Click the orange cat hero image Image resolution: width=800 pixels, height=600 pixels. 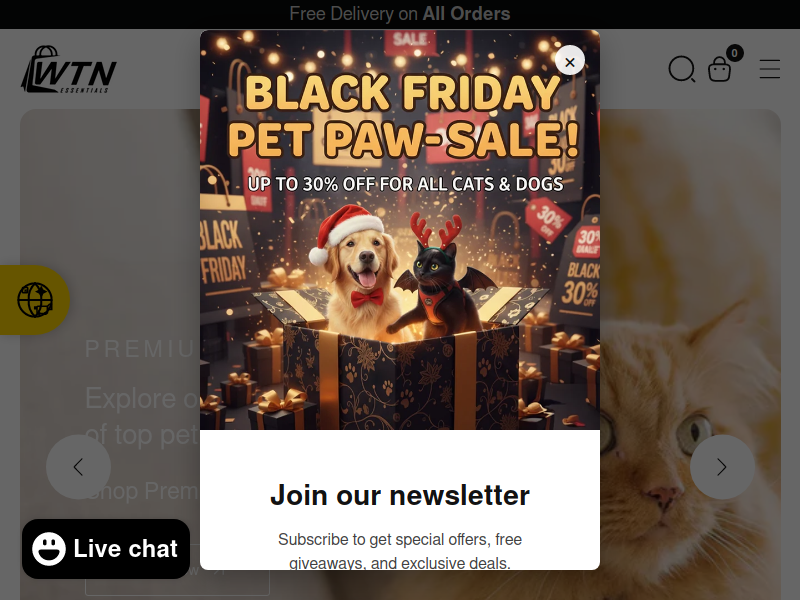[690, 355]
